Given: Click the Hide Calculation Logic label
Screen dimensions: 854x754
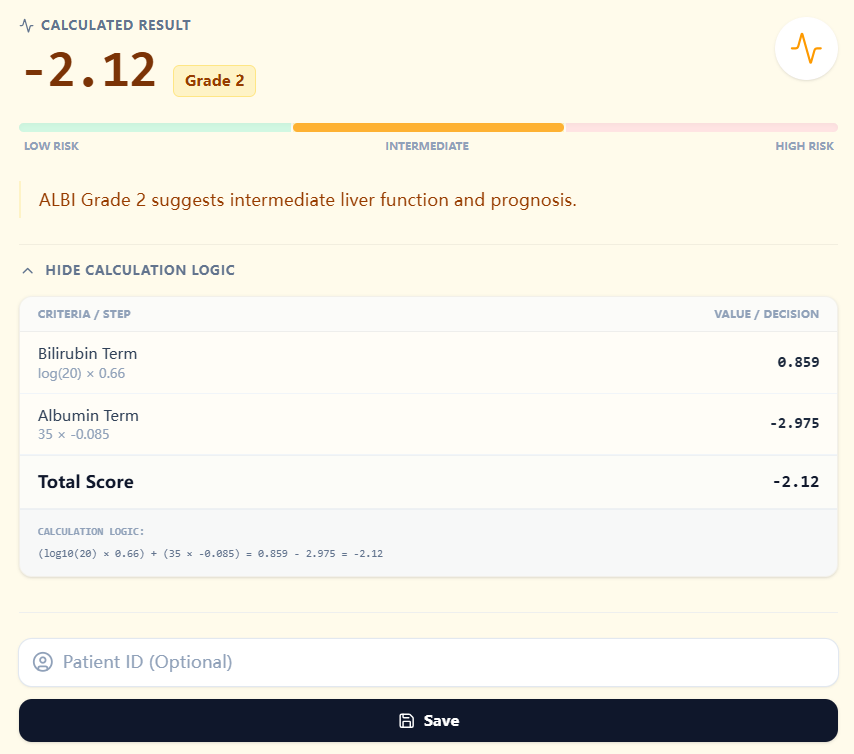Looking at the screenshot, I should pyautogui.click(x=140, y=271).
